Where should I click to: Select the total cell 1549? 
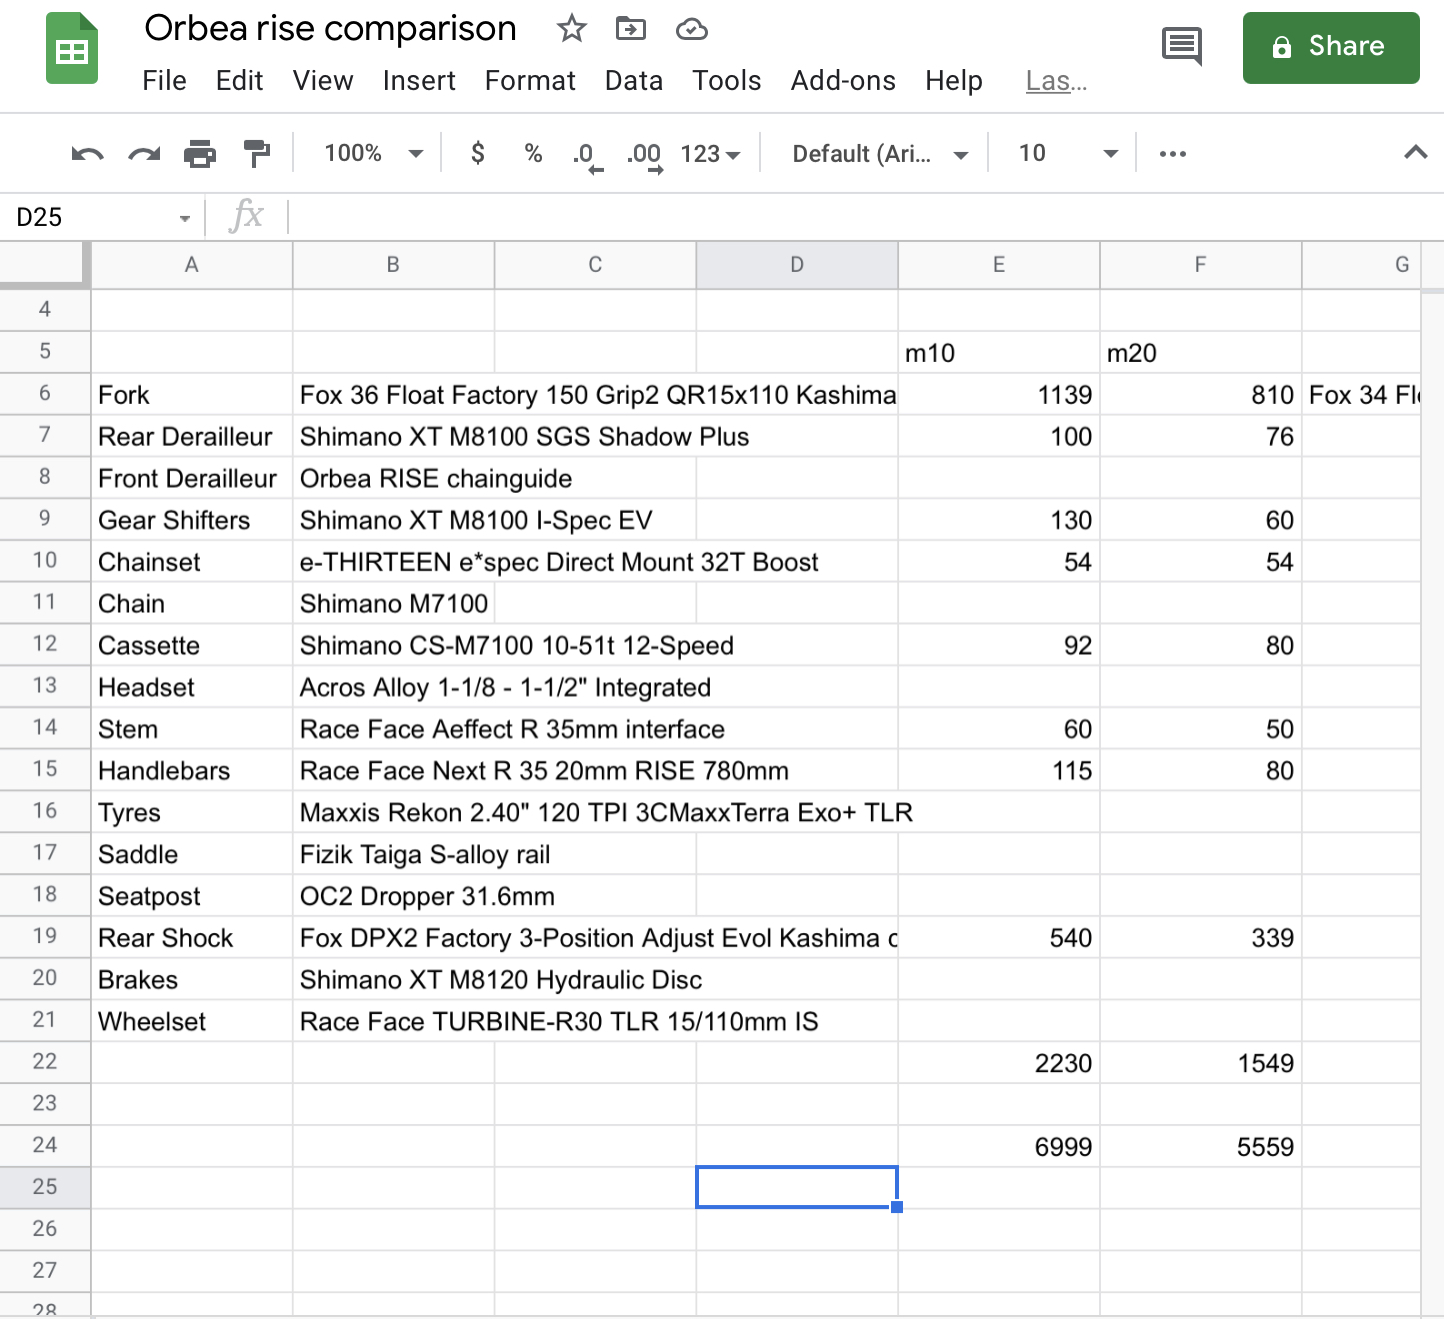click(1201, 1063)
